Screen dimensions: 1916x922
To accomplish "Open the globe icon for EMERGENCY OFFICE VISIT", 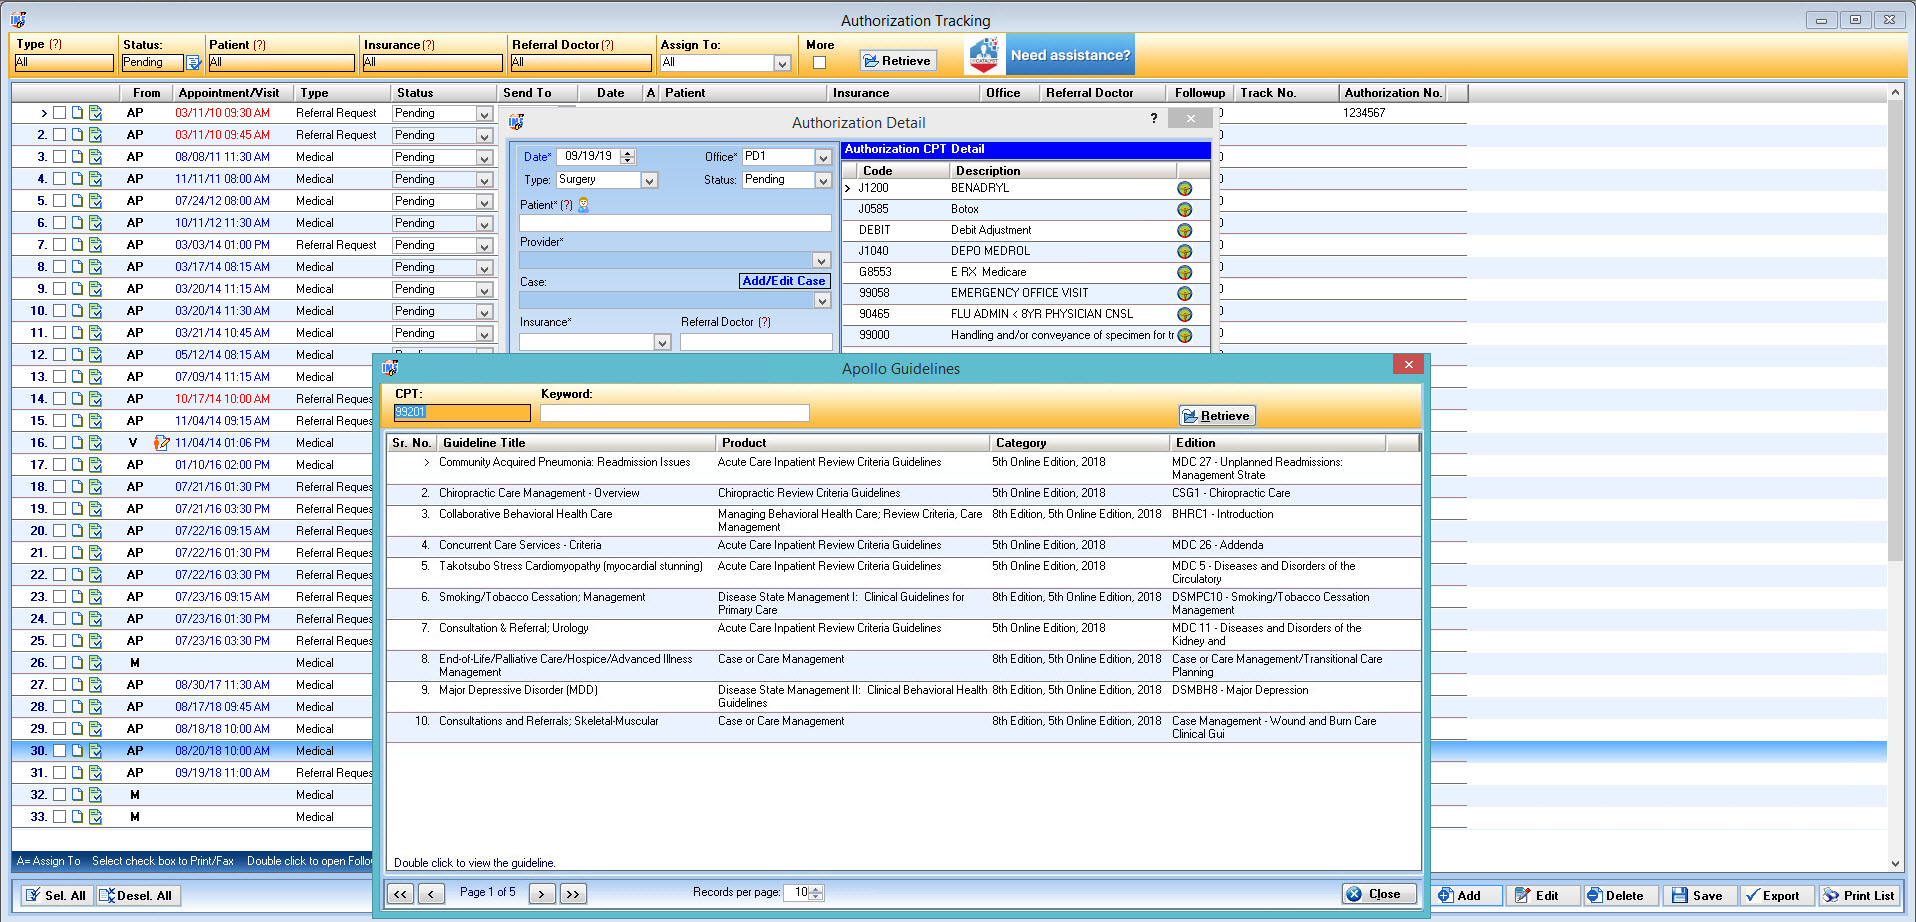I will pyautogui.click(x=1184, y=294).
